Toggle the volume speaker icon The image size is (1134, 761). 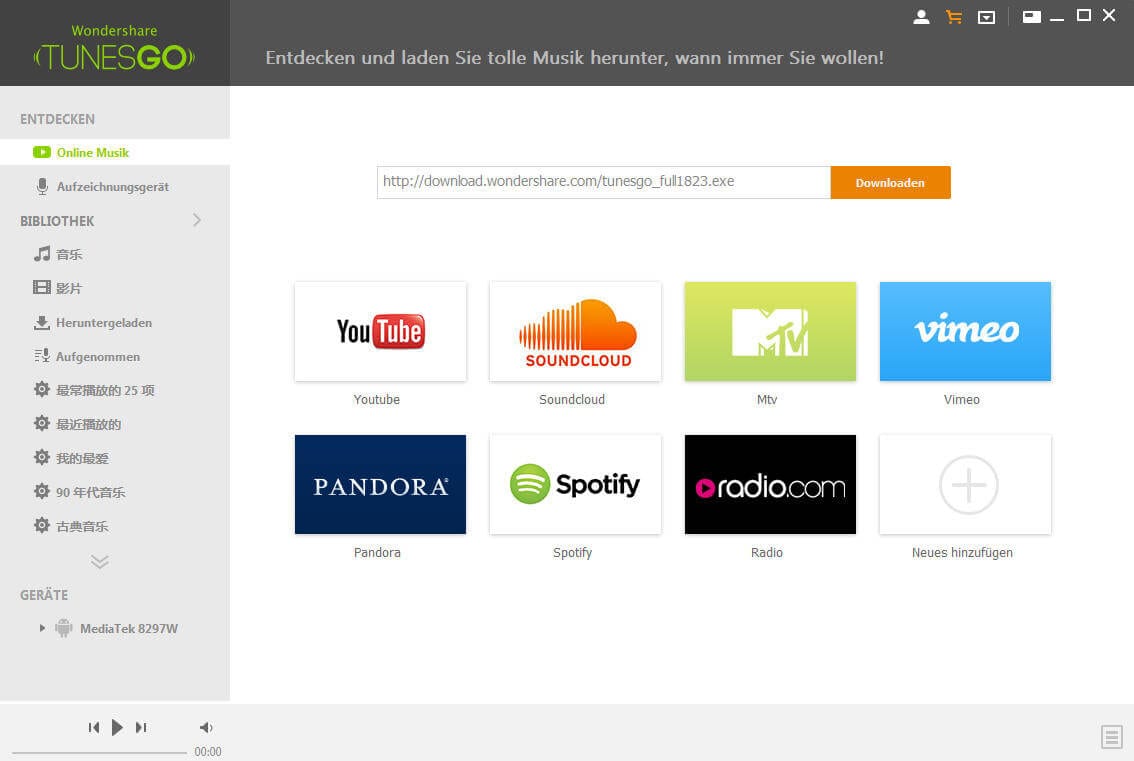206,727
